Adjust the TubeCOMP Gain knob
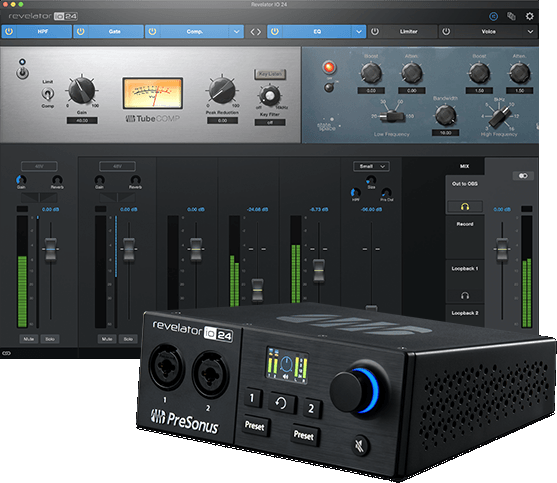The height and width of the screenshot is (483, 557). [x=82, y=90]
